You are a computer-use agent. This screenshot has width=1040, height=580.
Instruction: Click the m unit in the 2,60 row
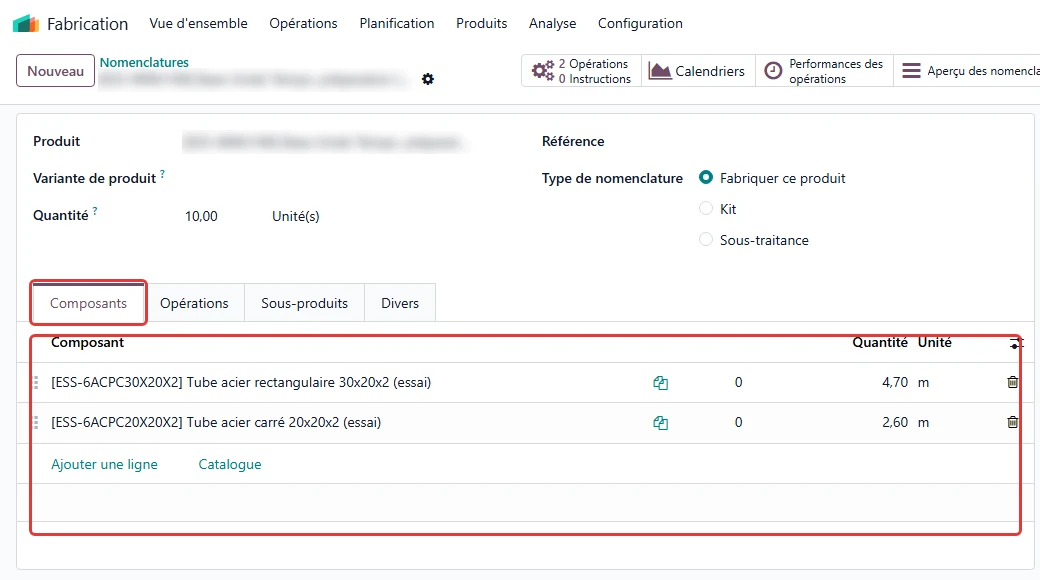(923, 423)
